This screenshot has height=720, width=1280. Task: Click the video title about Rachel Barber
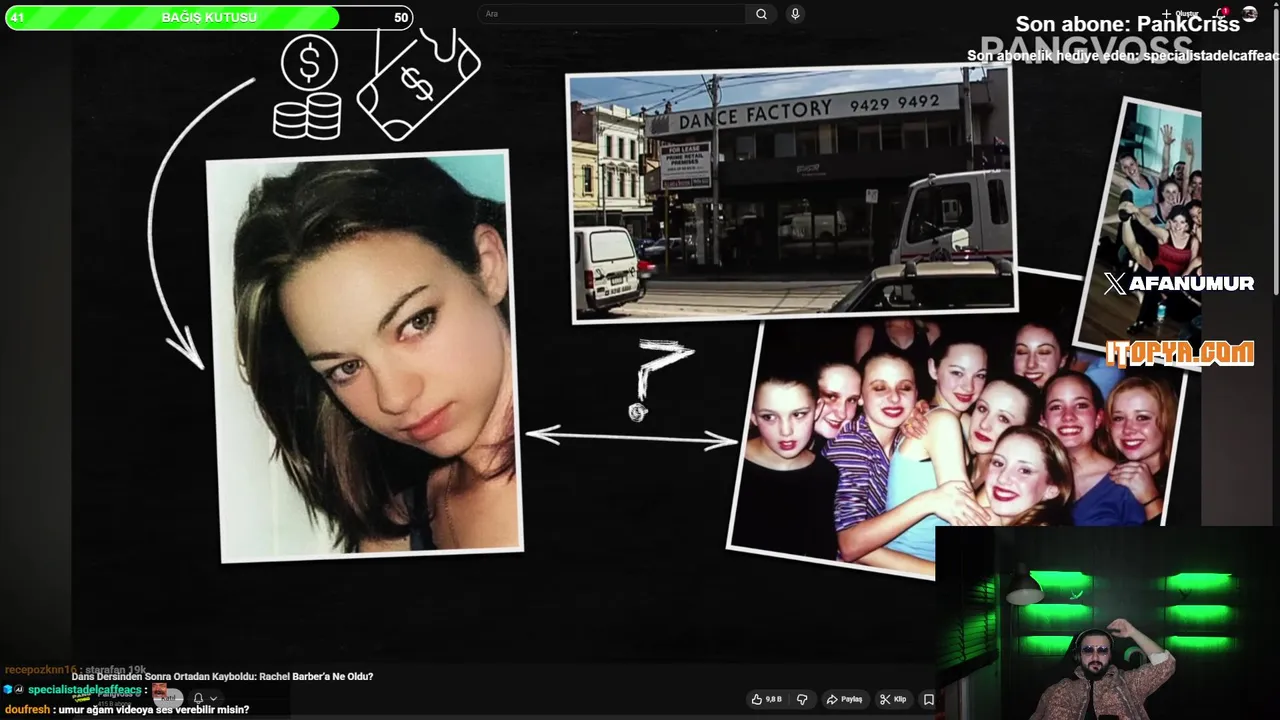pyautogui.click(x=222, y=677)
